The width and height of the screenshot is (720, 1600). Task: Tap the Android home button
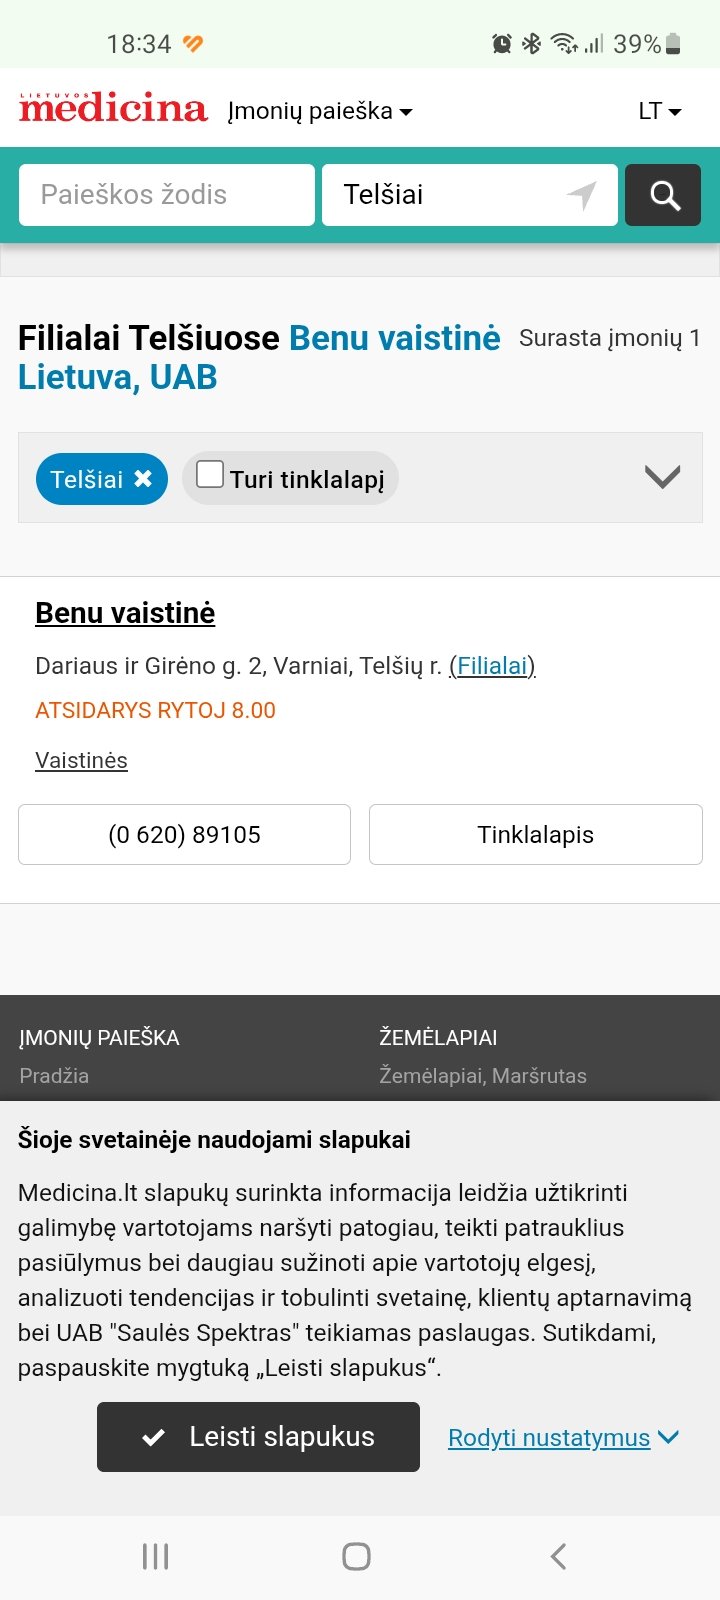(356, 1556)
